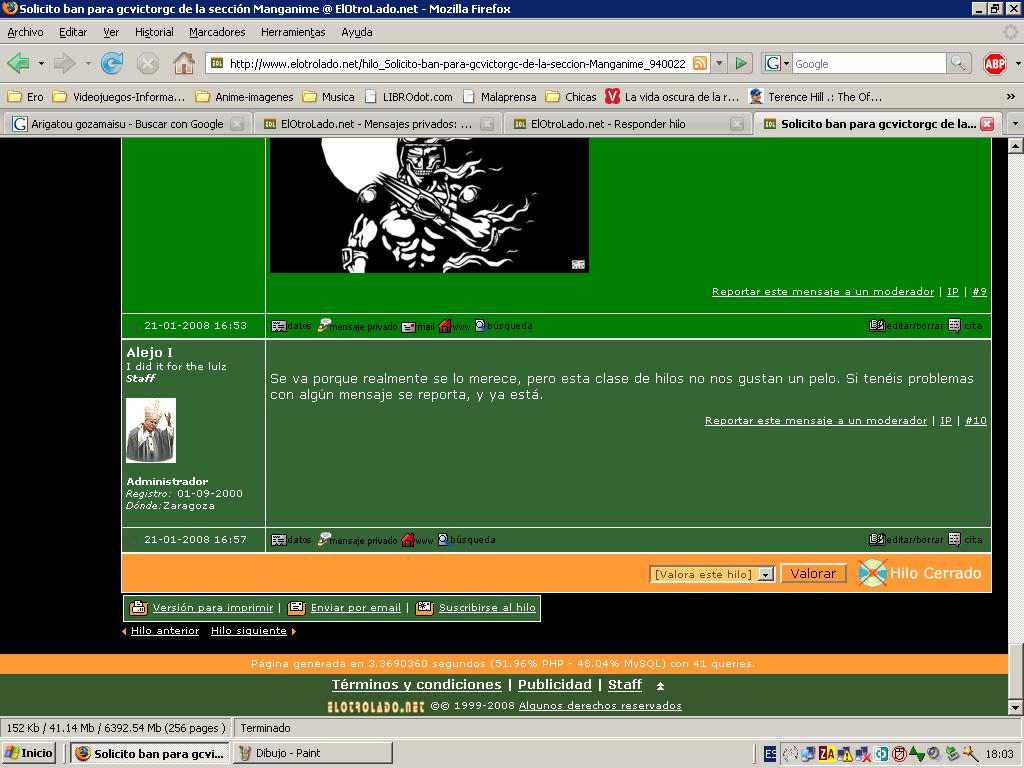Open the tab list dropdown
Viewport: 1024px width, 768px height.
pyautogui.click(x=1014, y=123)
